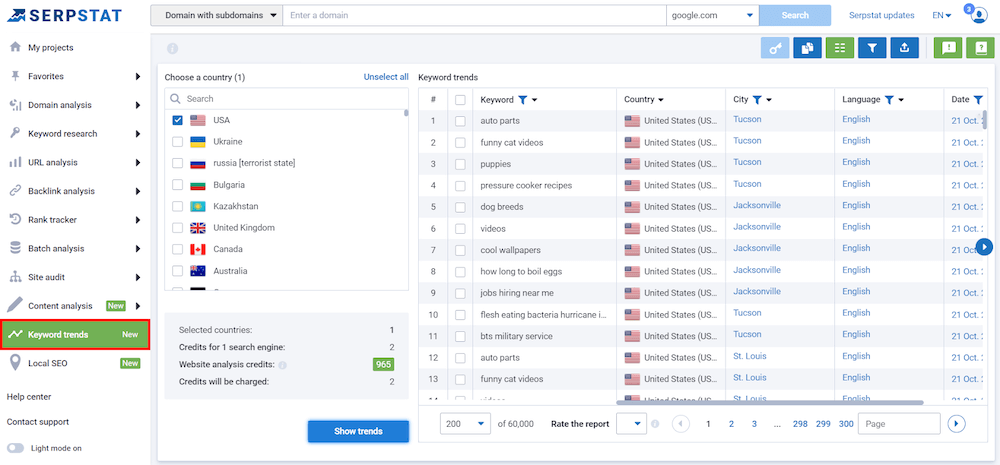Open the google.com search engine dropdown
The width and height of the screenshot is (1000, 465).
pyautogui.click(x=712, y=15)
